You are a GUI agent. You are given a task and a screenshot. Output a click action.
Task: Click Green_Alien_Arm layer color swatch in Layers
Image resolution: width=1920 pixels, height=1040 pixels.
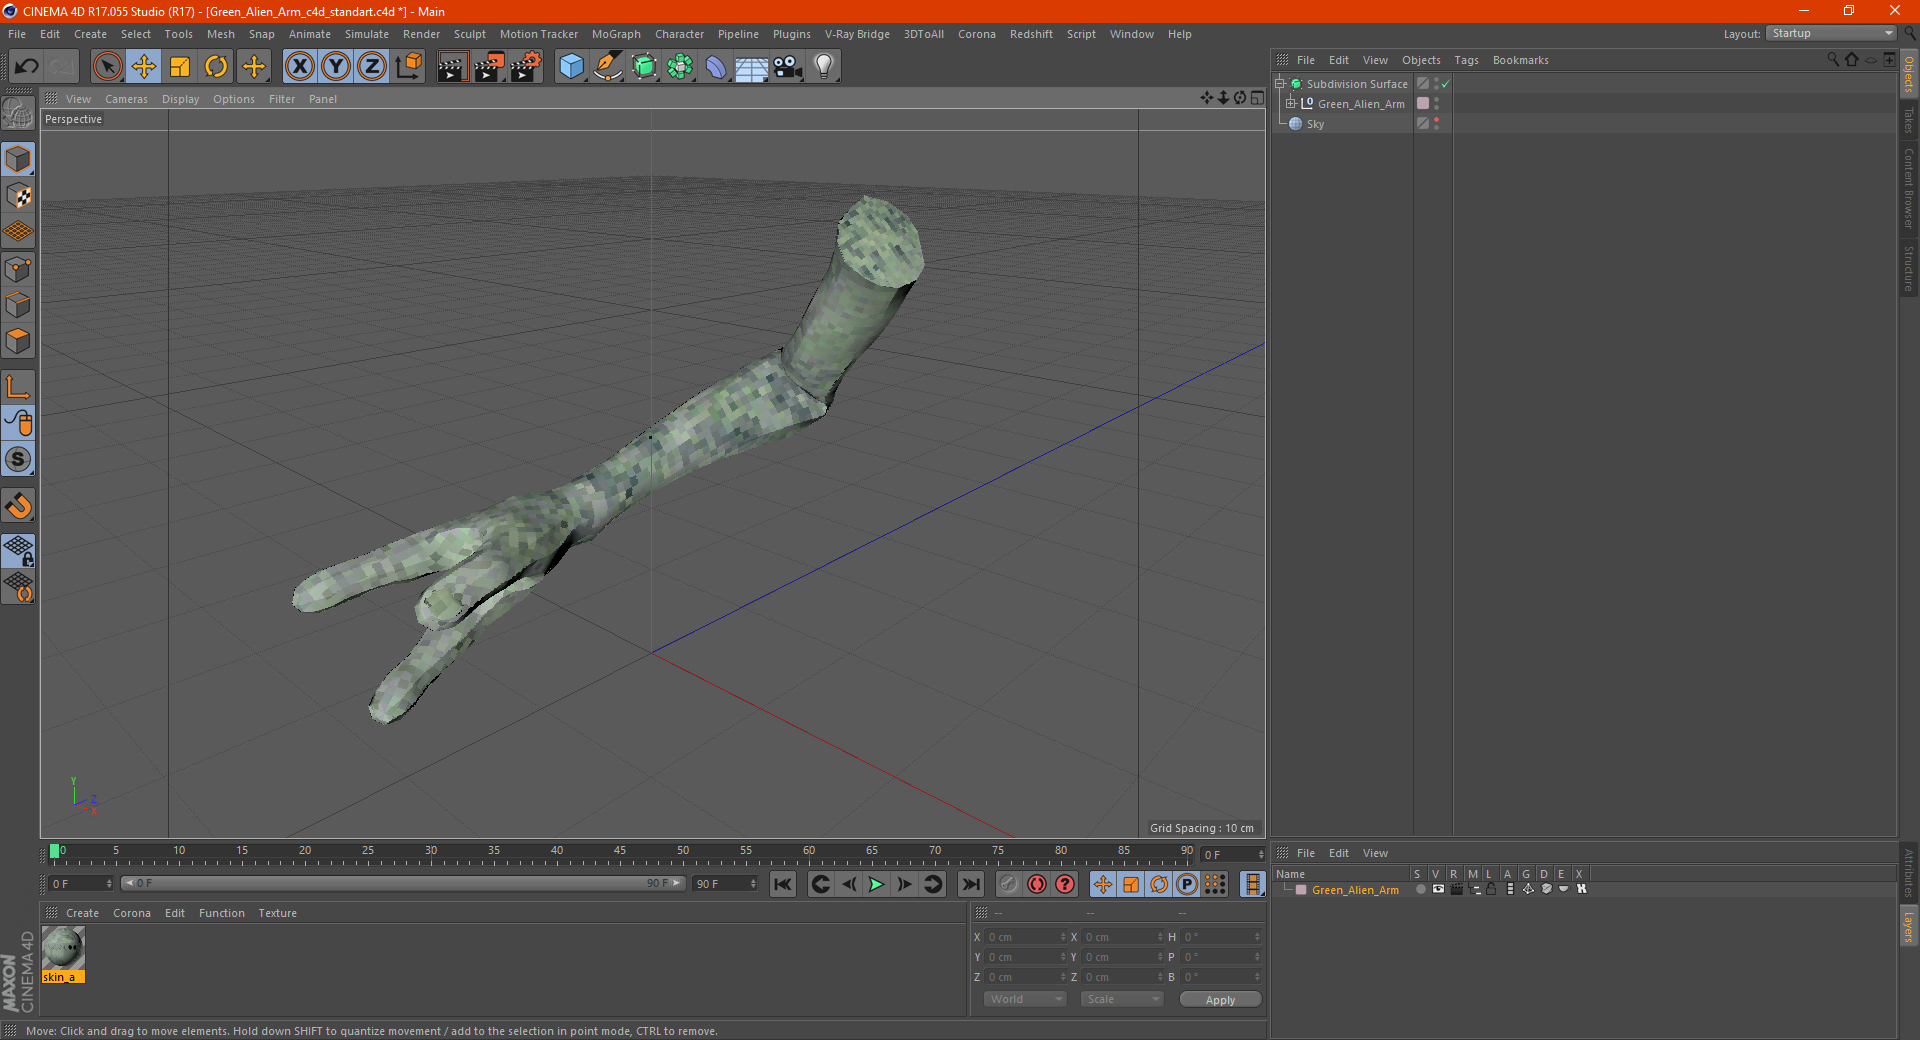pos(1301,889)
